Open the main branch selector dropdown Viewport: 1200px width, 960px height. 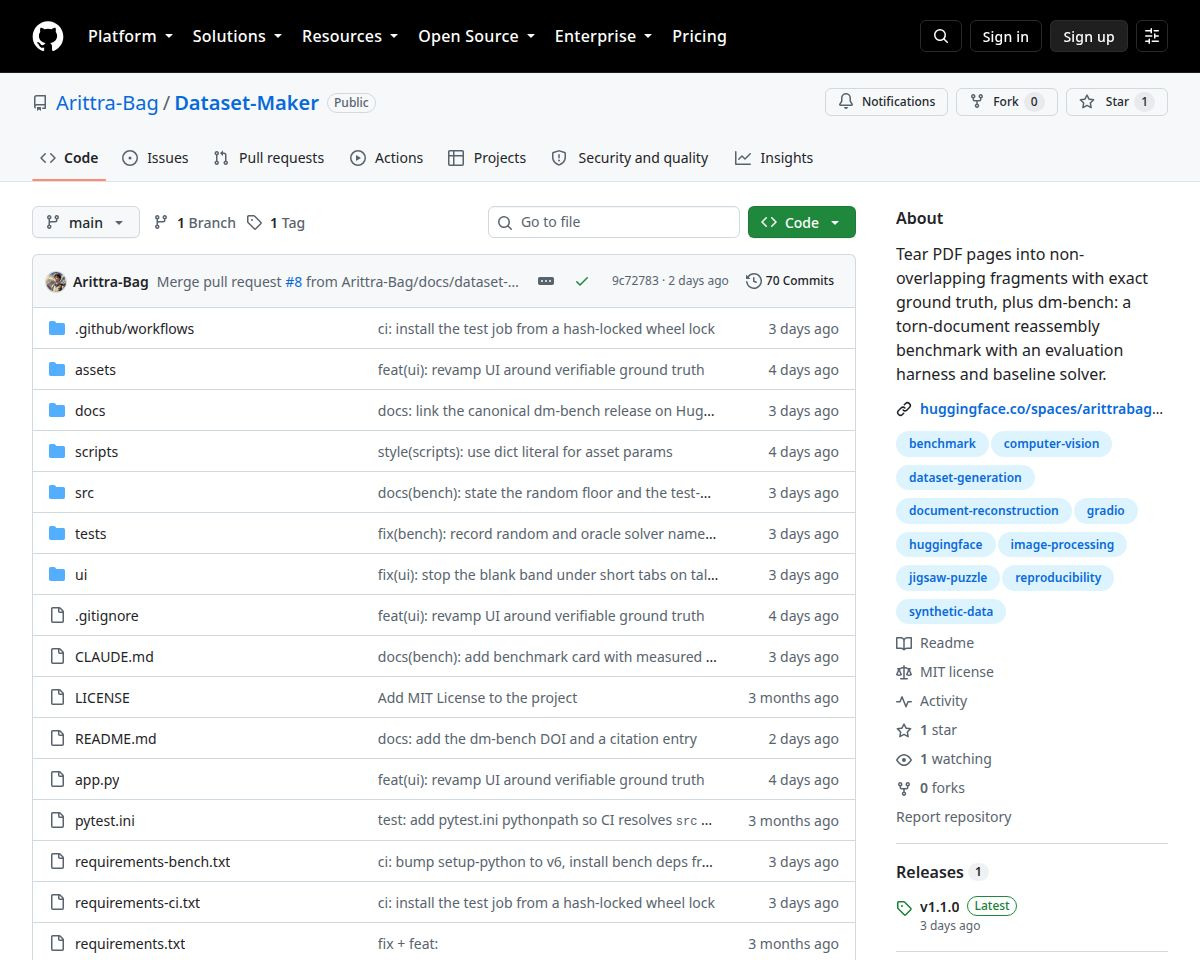click(x=86, y=222)
